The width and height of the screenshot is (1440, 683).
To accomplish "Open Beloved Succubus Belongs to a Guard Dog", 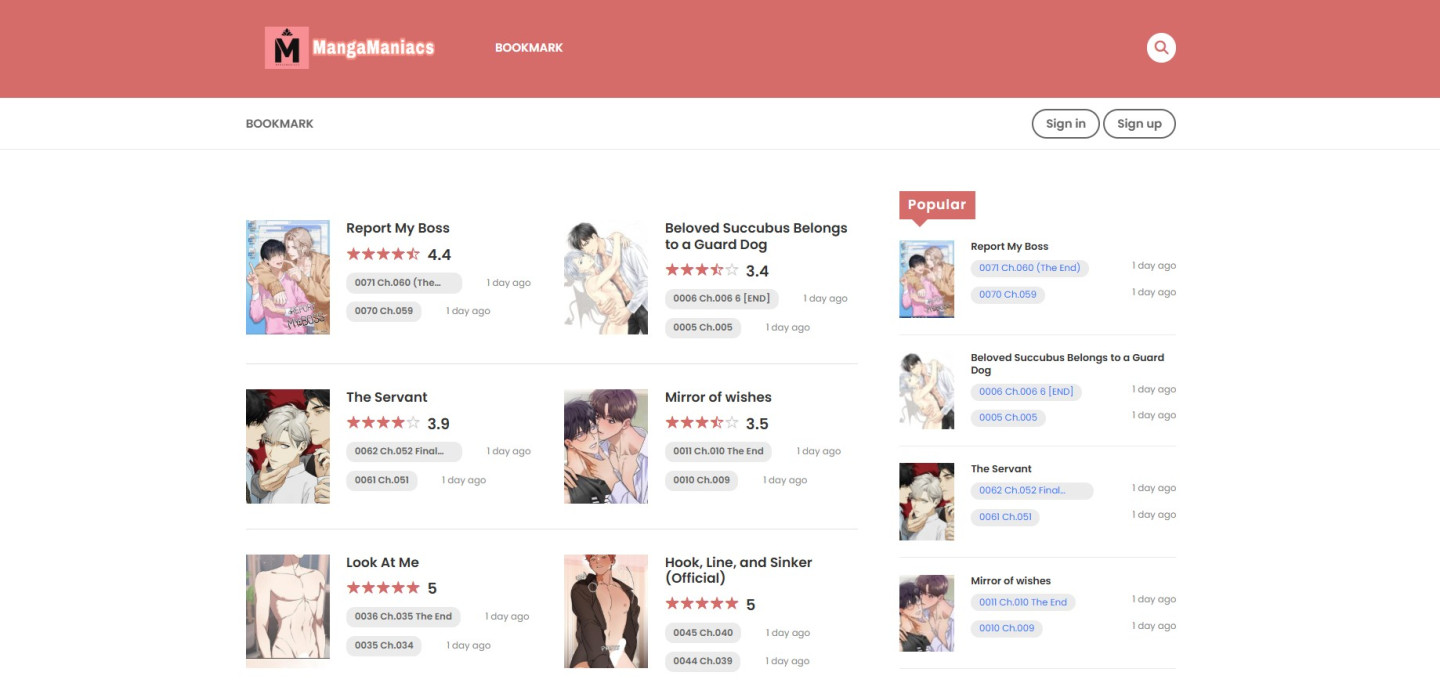I will (x=754, y=235).
